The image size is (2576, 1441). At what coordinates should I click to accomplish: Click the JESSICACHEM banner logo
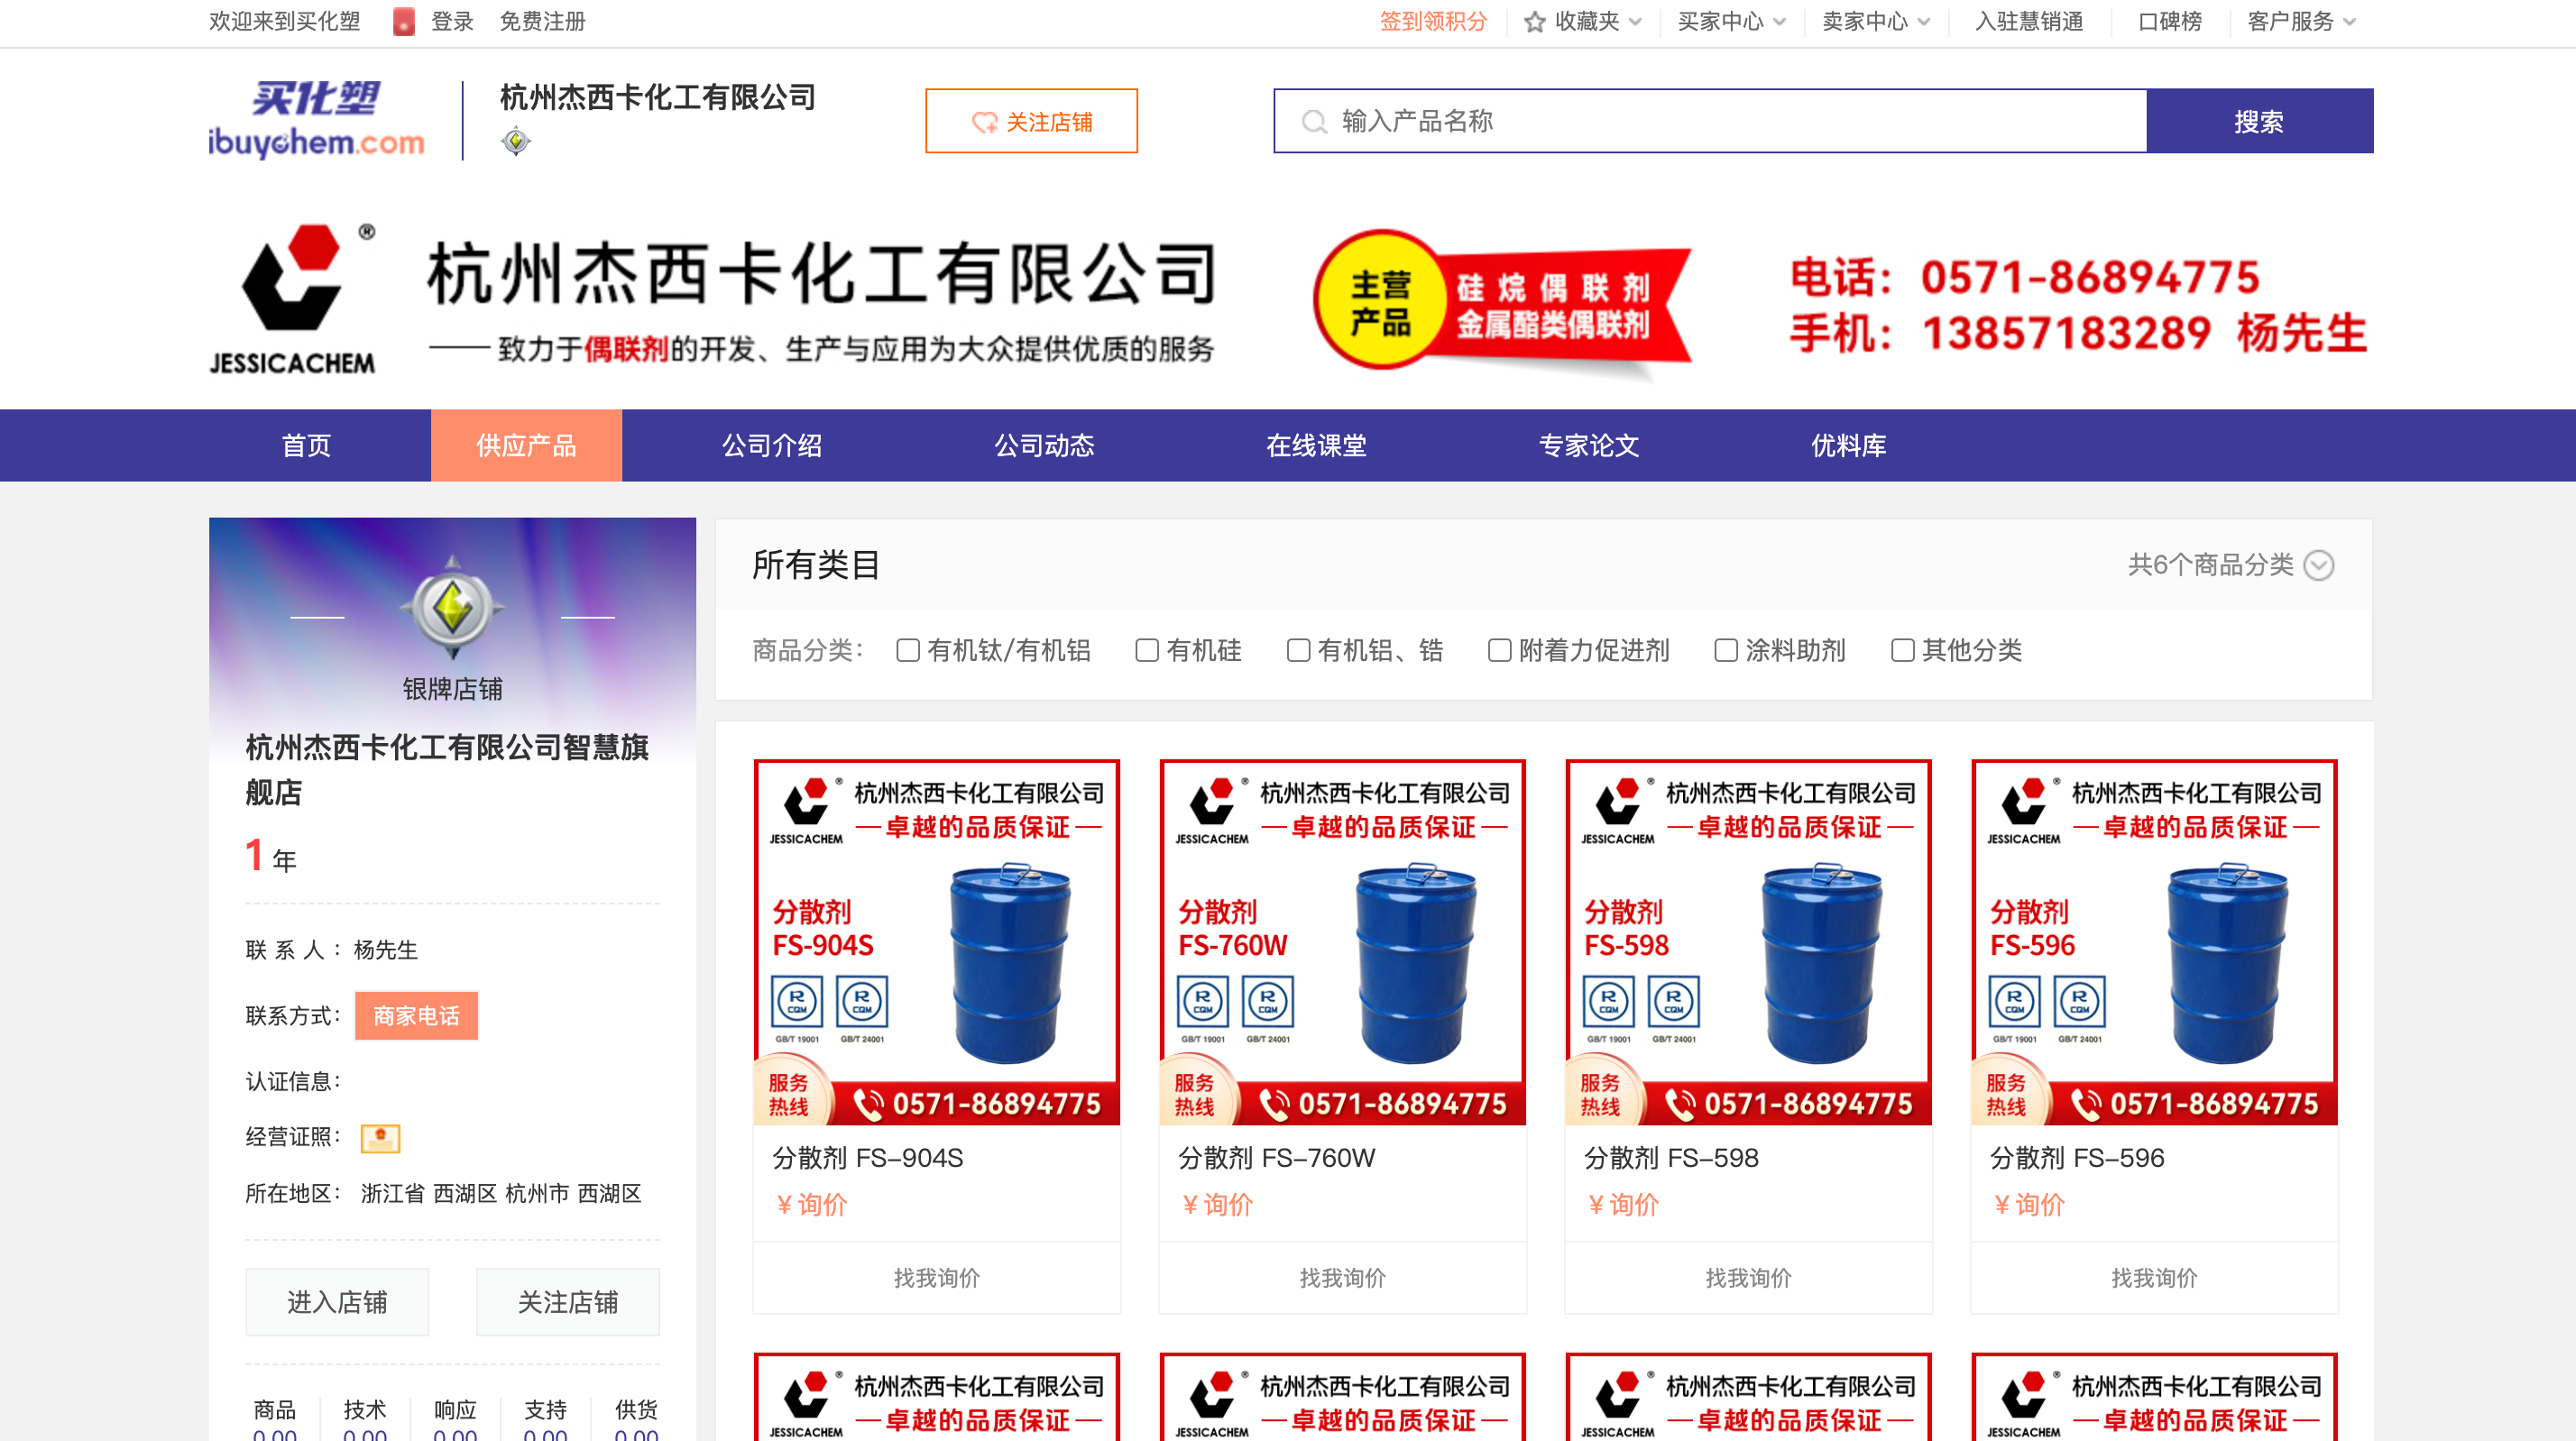tap(293, 299)
